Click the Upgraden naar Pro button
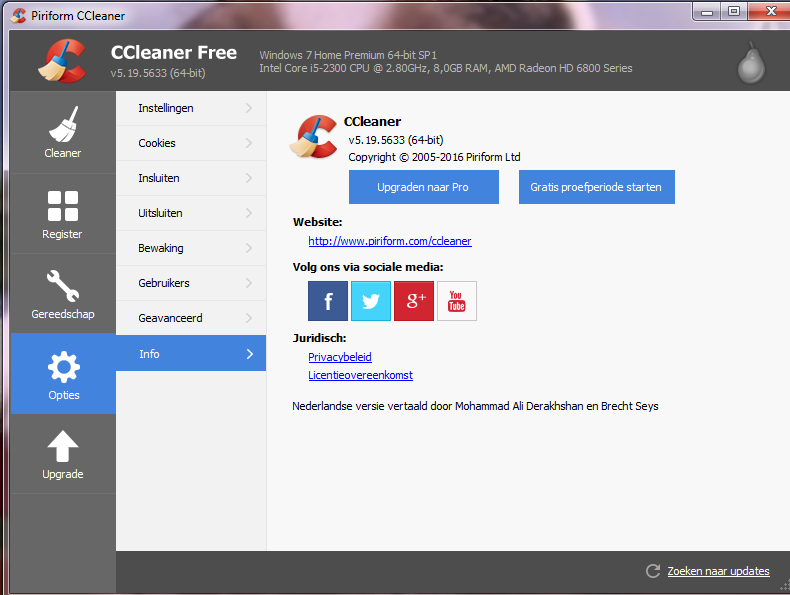 [423, 187]
